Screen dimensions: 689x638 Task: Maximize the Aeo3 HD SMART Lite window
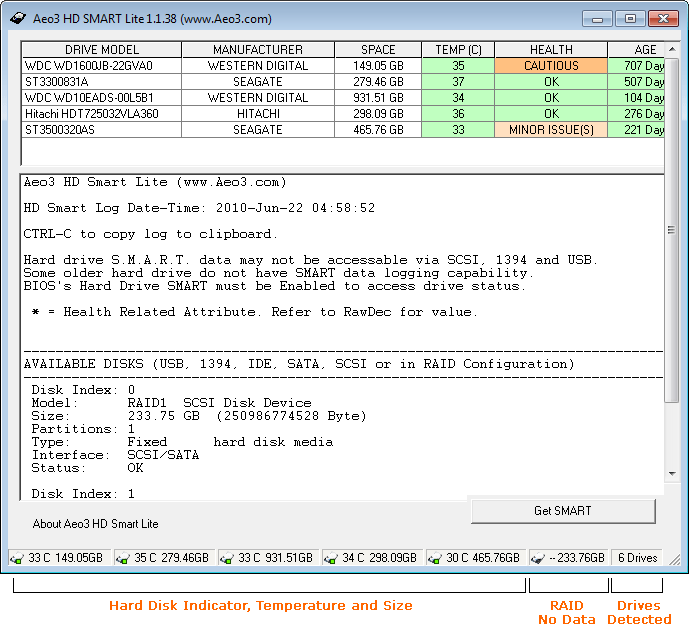coord(630,19)
